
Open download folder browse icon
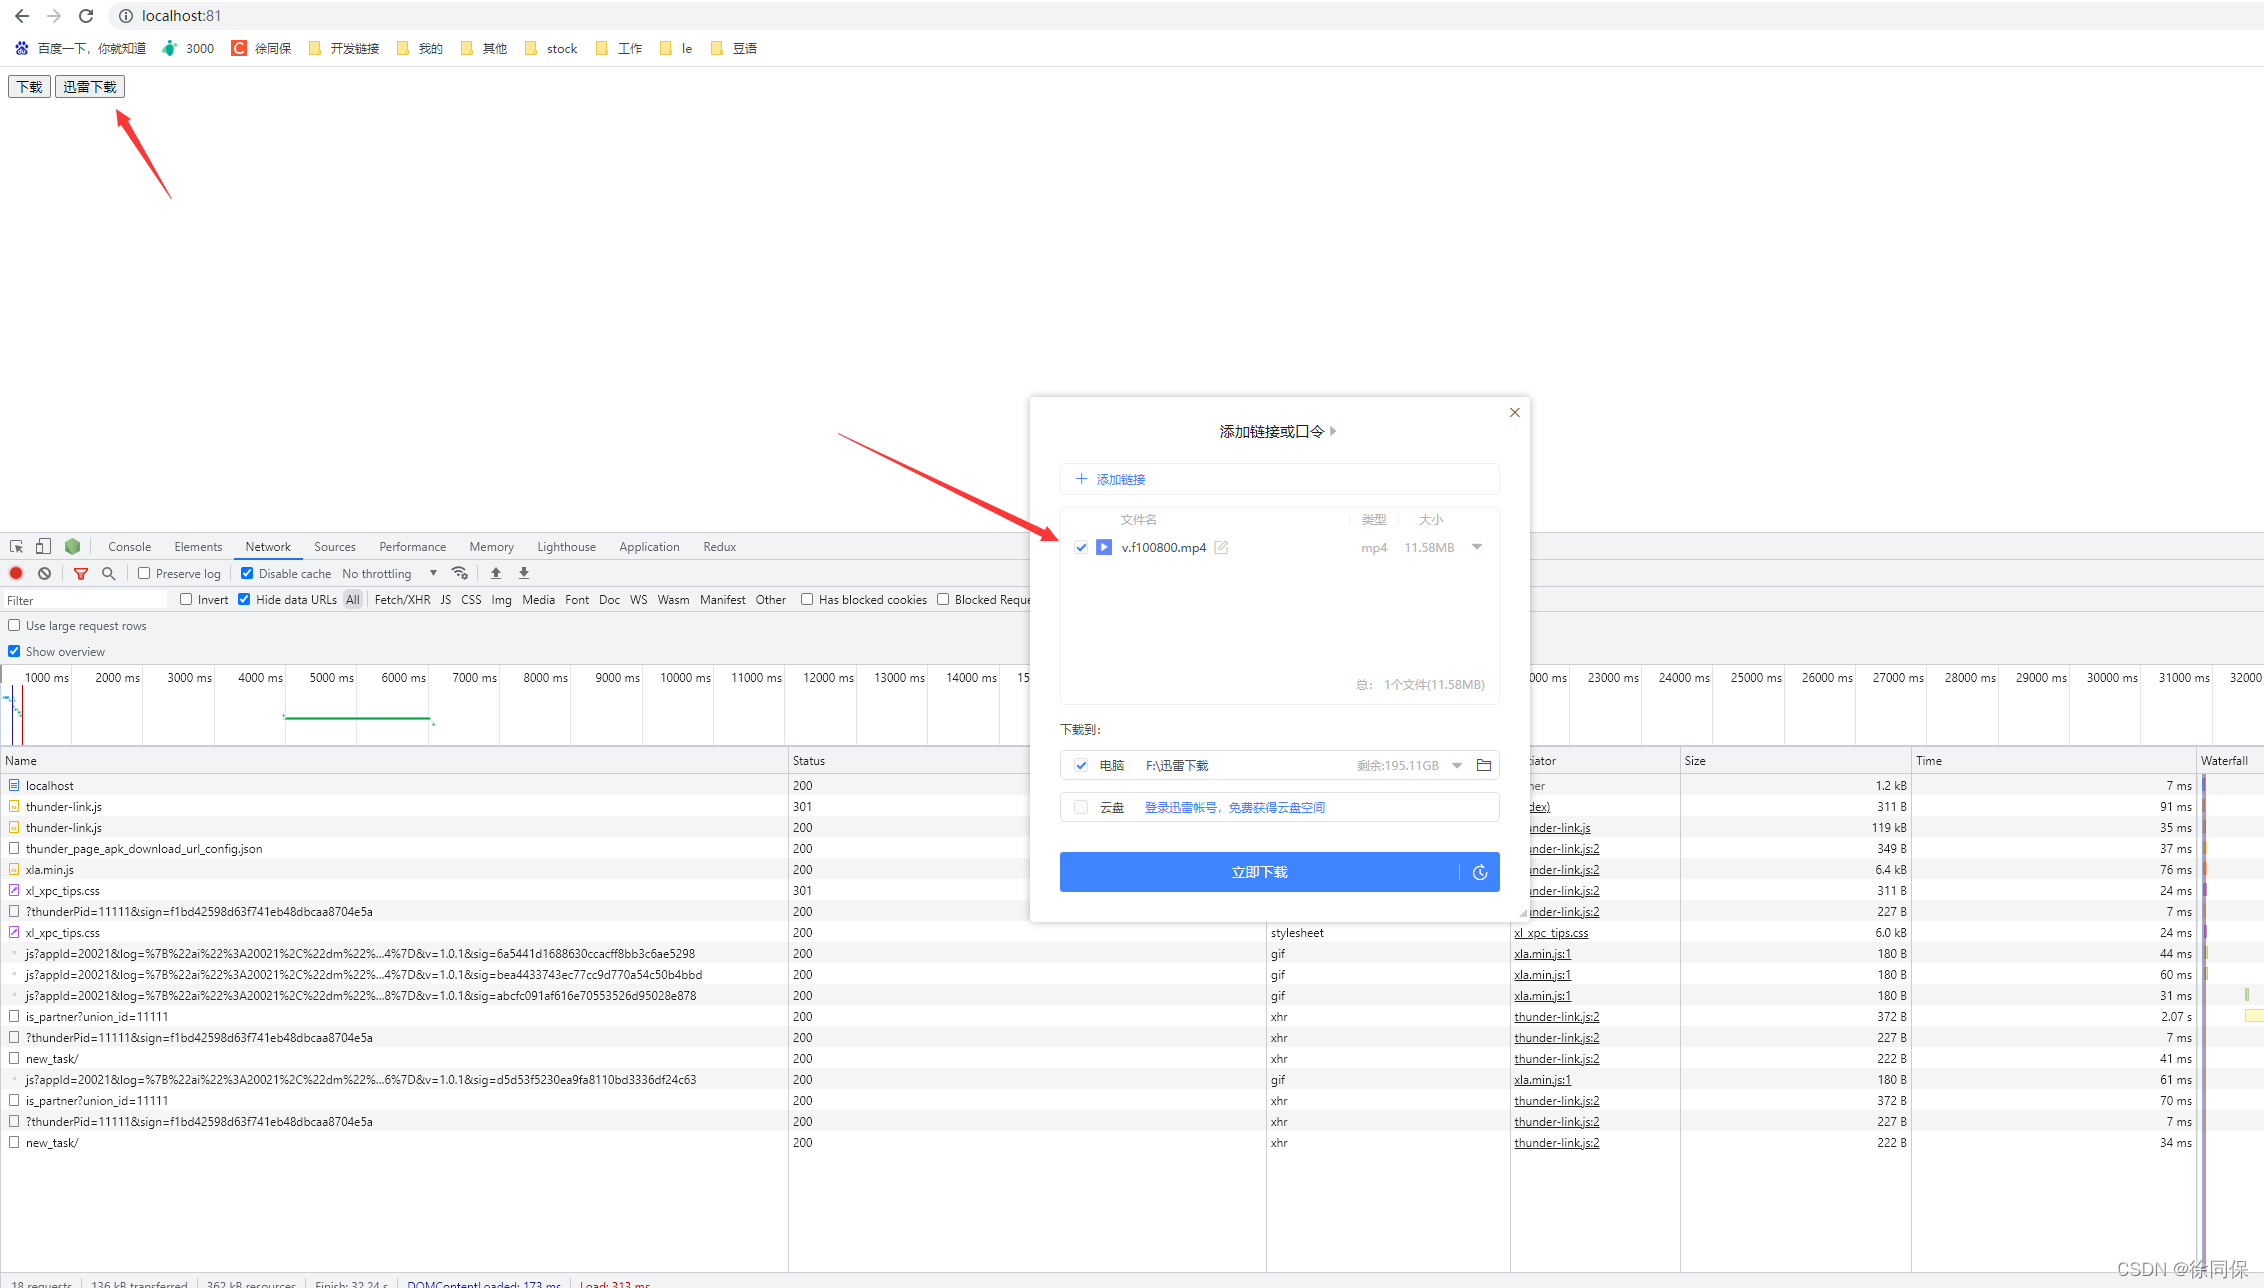1484,766
